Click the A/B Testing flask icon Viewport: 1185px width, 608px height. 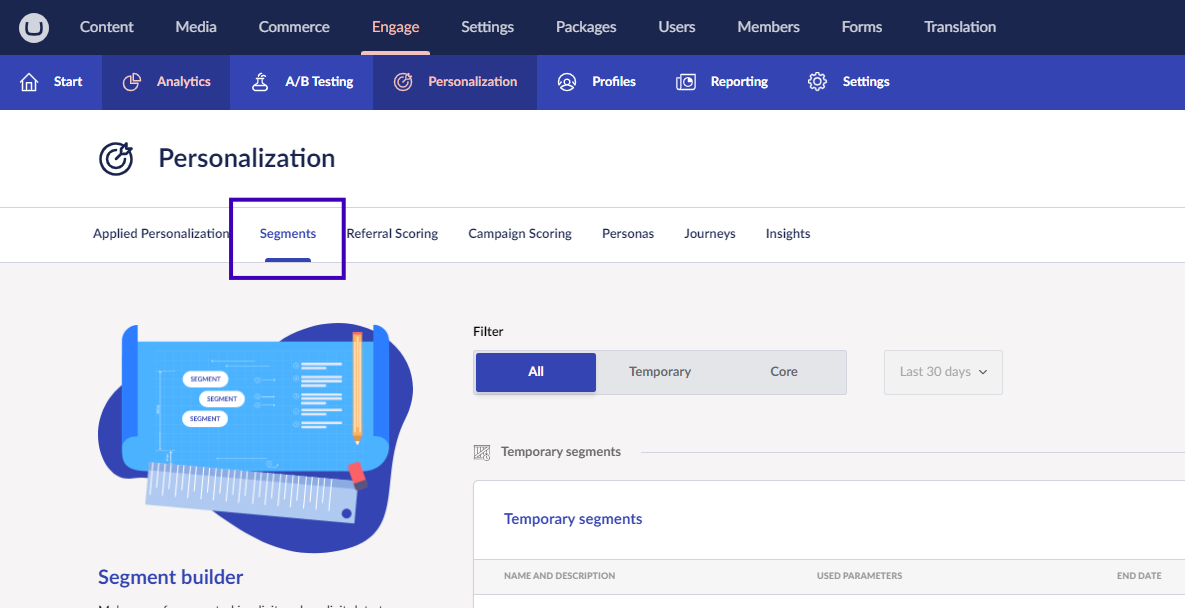(x=260, y=82)
